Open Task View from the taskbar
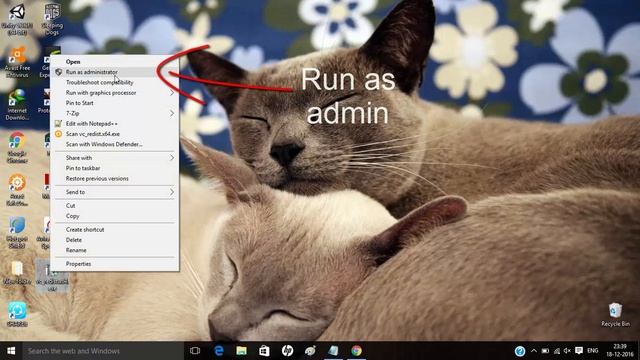The width and height of the screenshot is (640, 360). [195, 351]
